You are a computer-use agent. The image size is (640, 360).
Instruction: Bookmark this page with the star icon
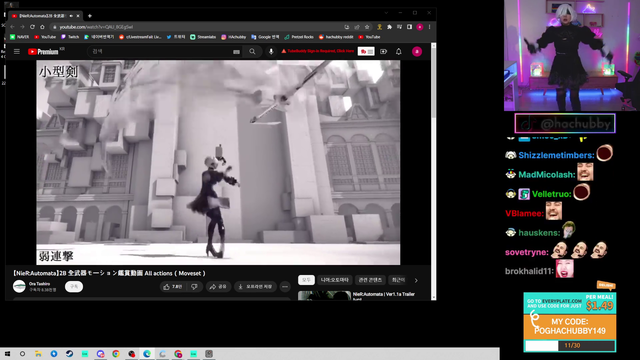(367, 27)
